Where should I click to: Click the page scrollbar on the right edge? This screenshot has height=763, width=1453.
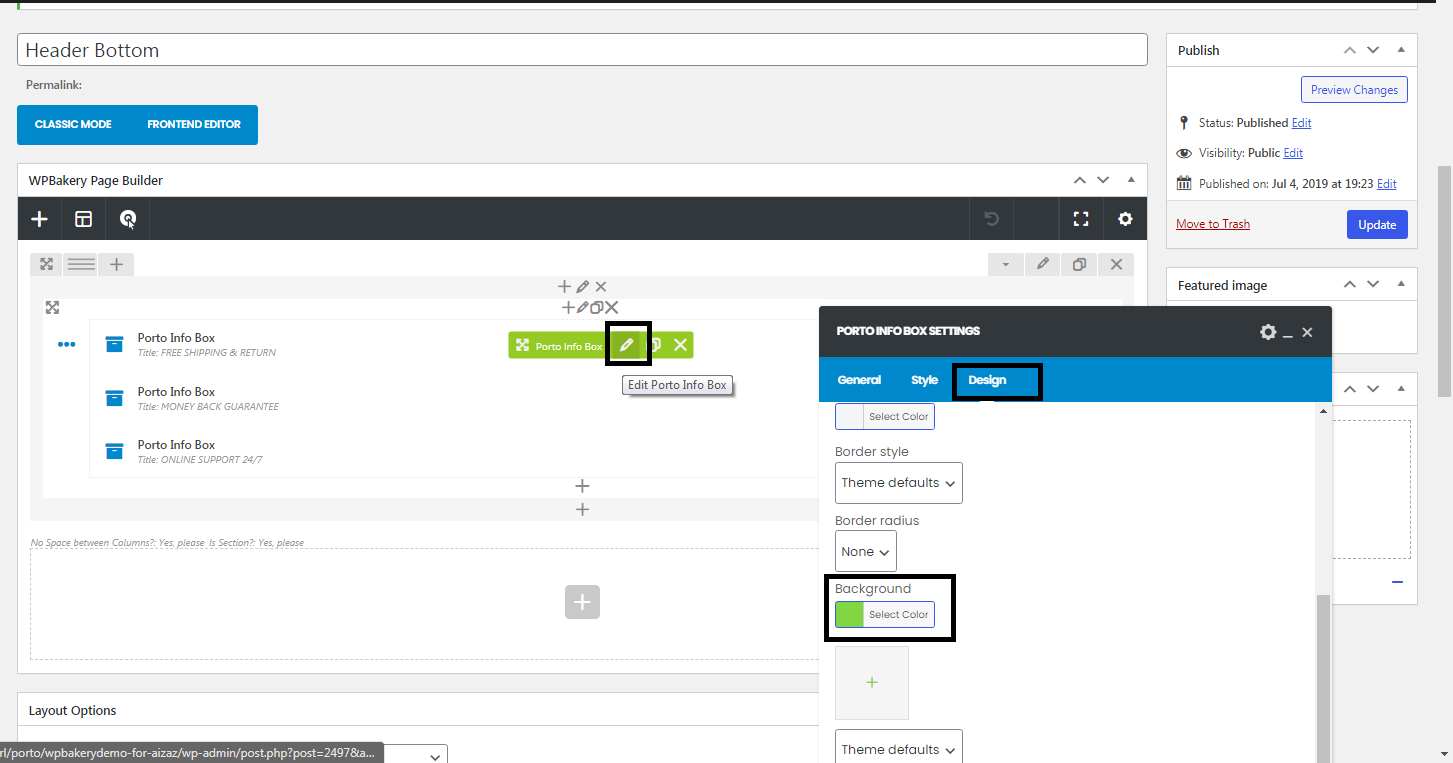pos(1444,280)
